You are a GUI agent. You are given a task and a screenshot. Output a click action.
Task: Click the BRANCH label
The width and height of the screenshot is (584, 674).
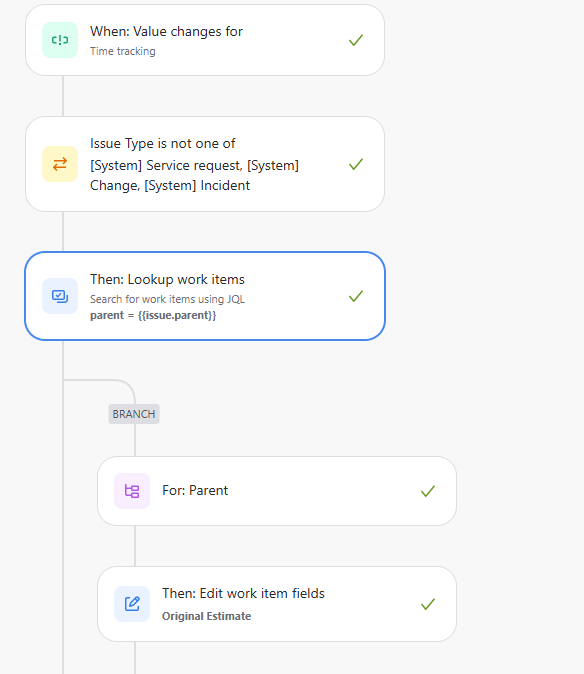[134, 414]
